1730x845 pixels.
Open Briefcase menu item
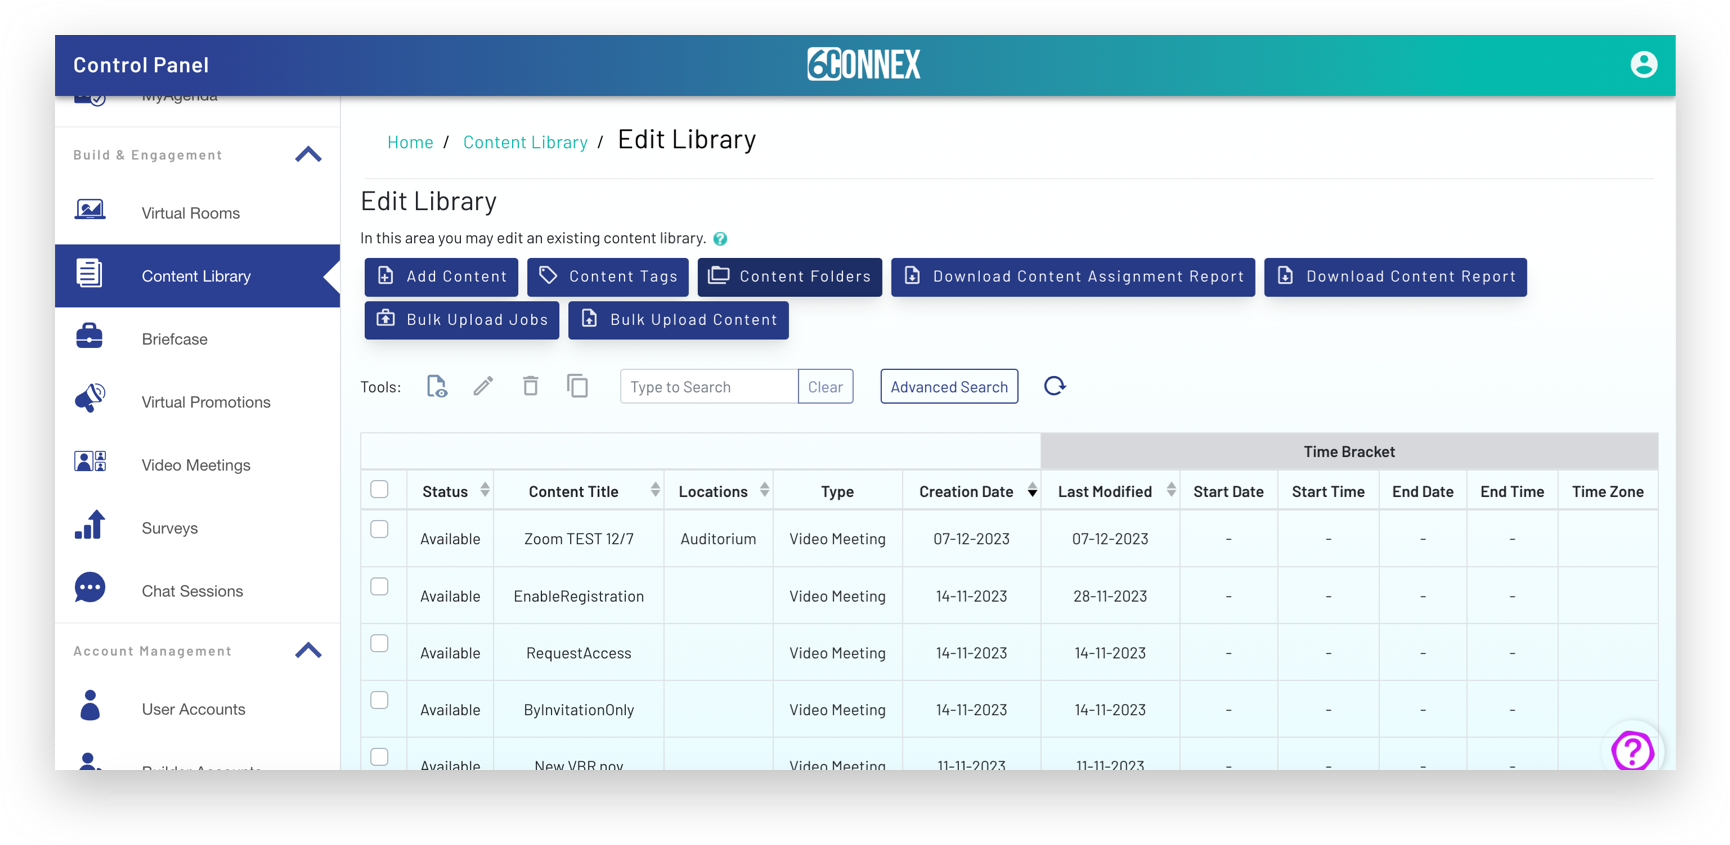[x=198, y=338]
